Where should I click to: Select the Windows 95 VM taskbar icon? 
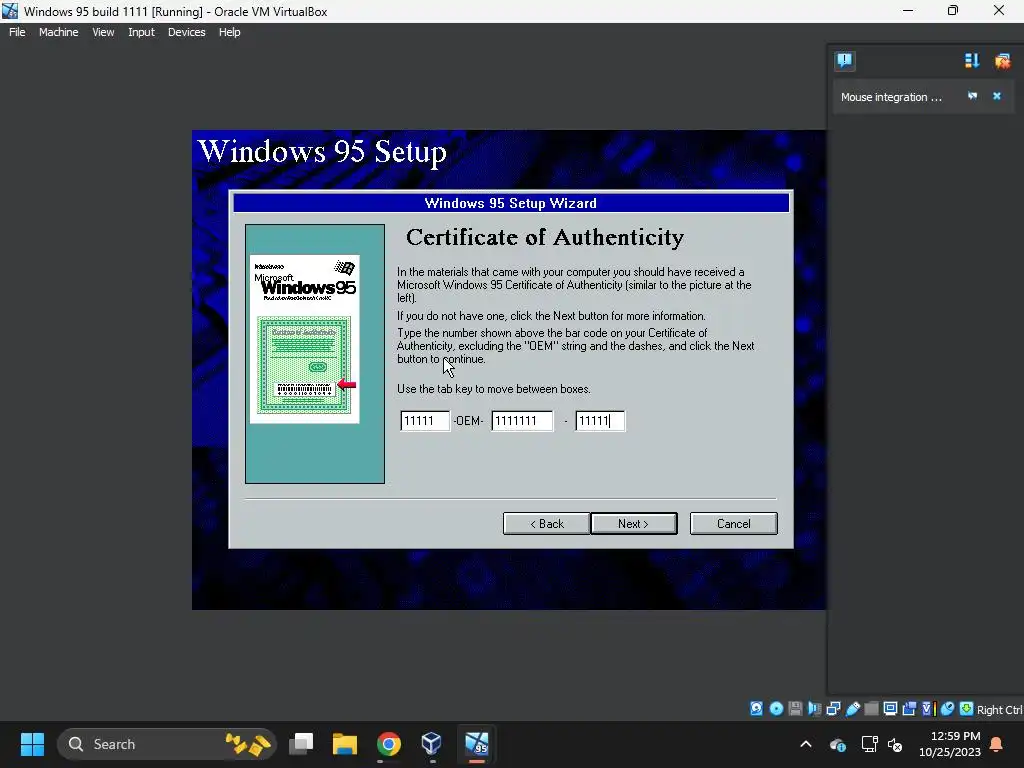477,744
